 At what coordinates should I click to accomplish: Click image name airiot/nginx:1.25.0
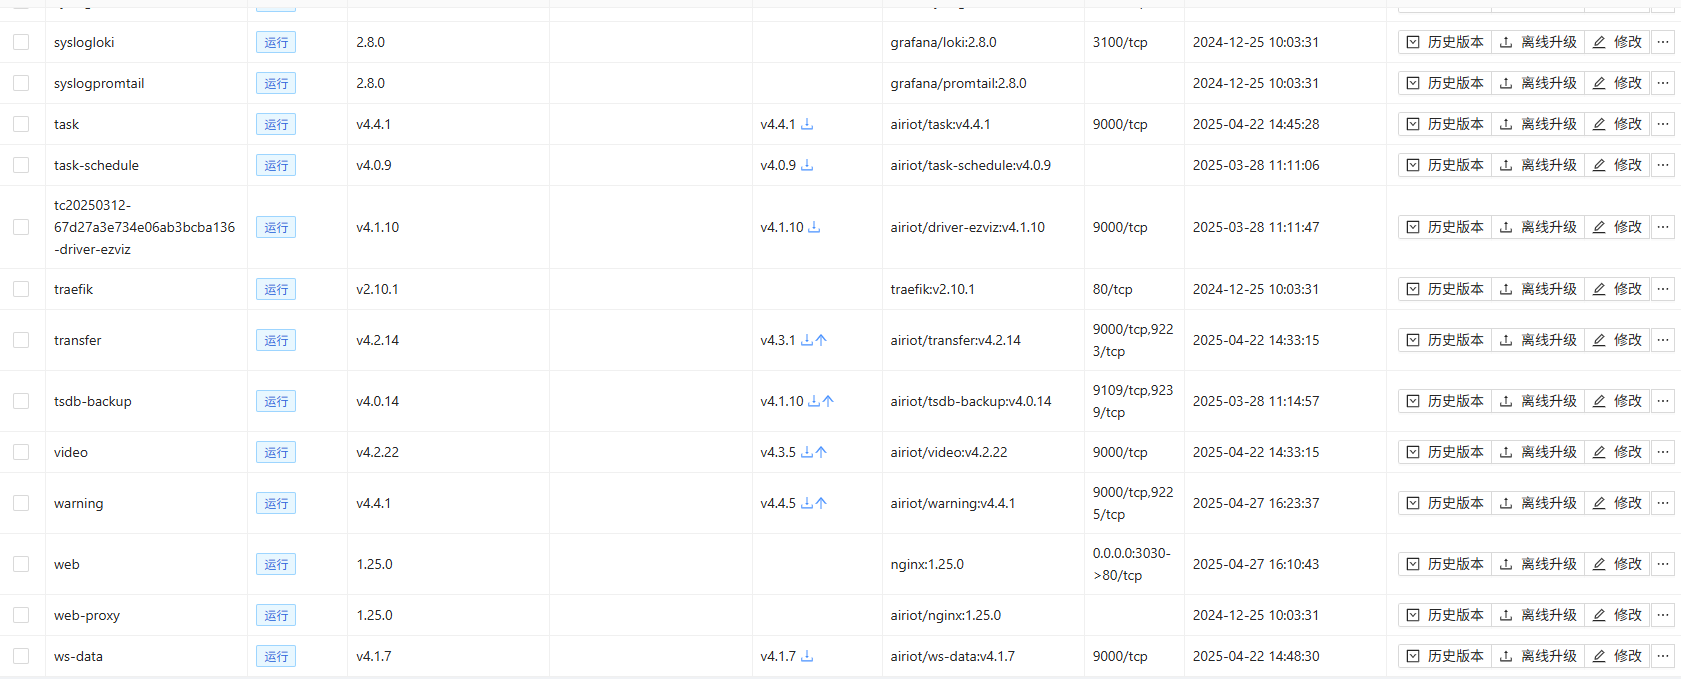(945, 615)
